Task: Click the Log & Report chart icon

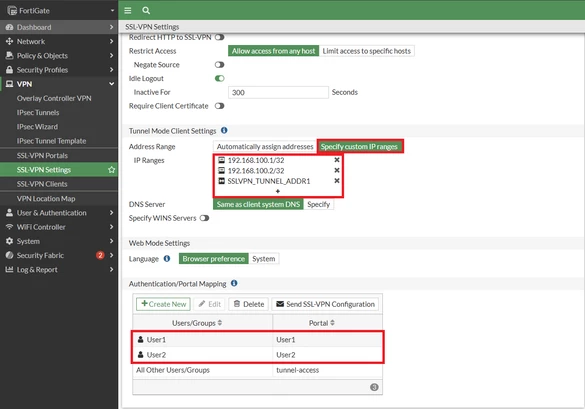Action: pos(9,269)
